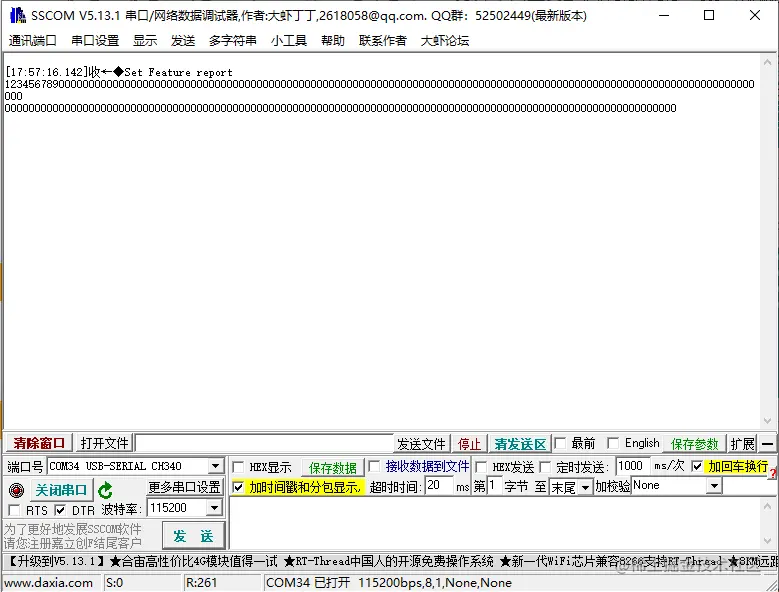779x592 pixels.
Task: Click the COM34 已打开 status text
Action: [389, 583]
